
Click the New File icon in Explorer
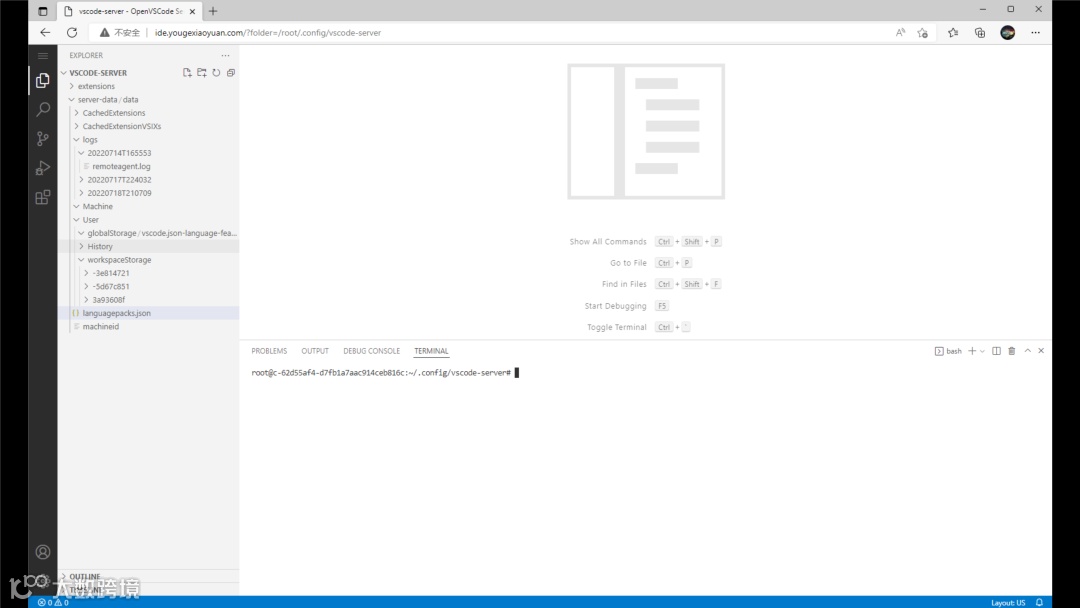pos(187,72)
